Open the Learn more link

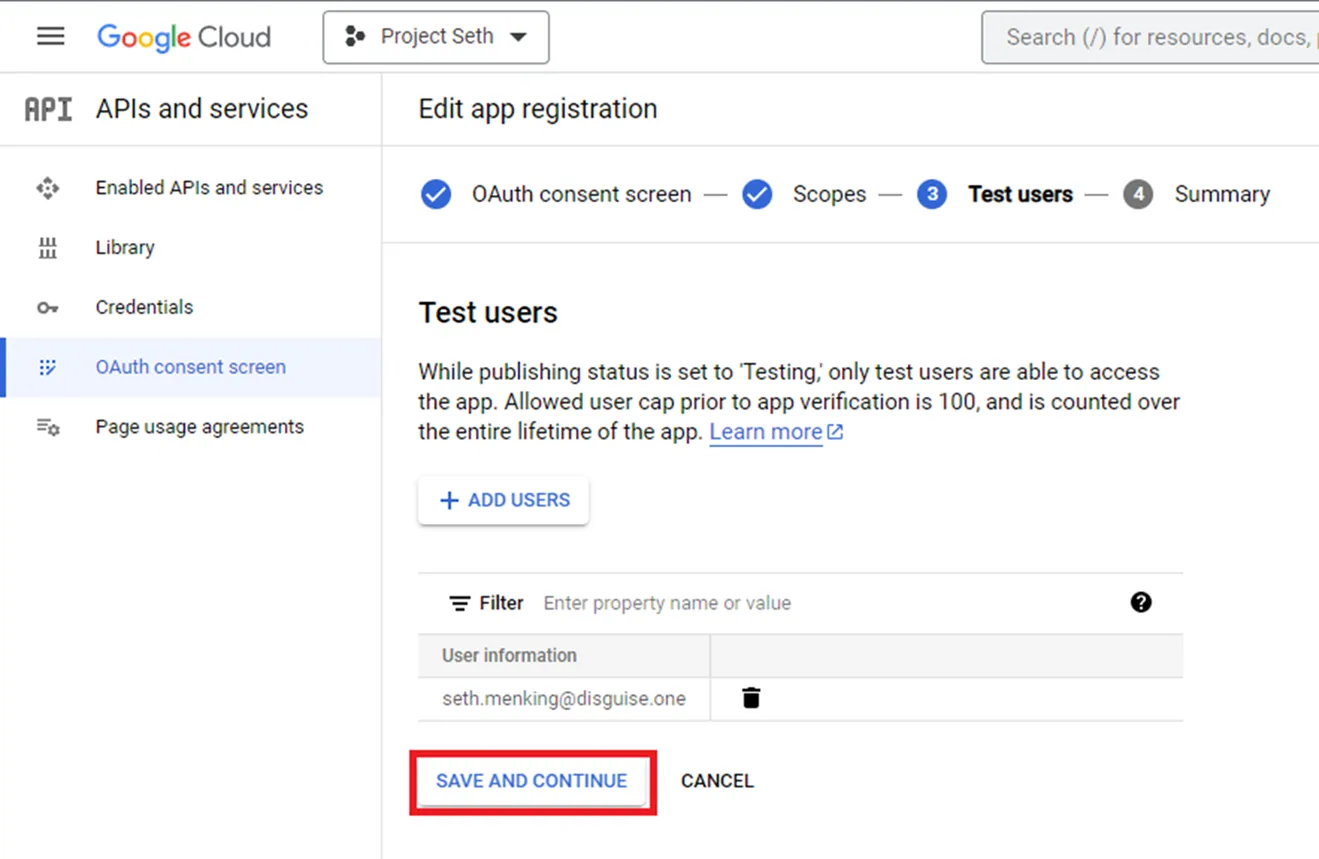click(x=765, y=431)
